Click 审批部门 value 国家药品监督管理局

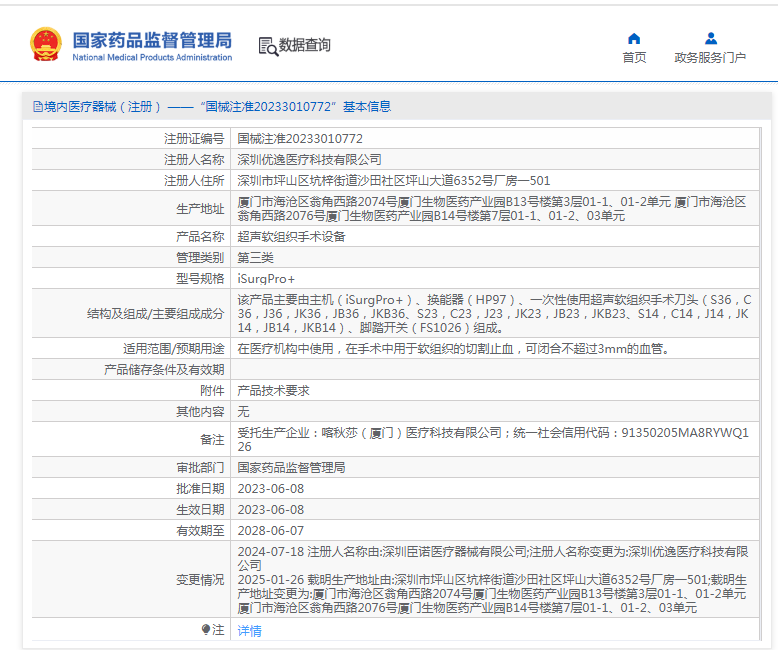291,468
